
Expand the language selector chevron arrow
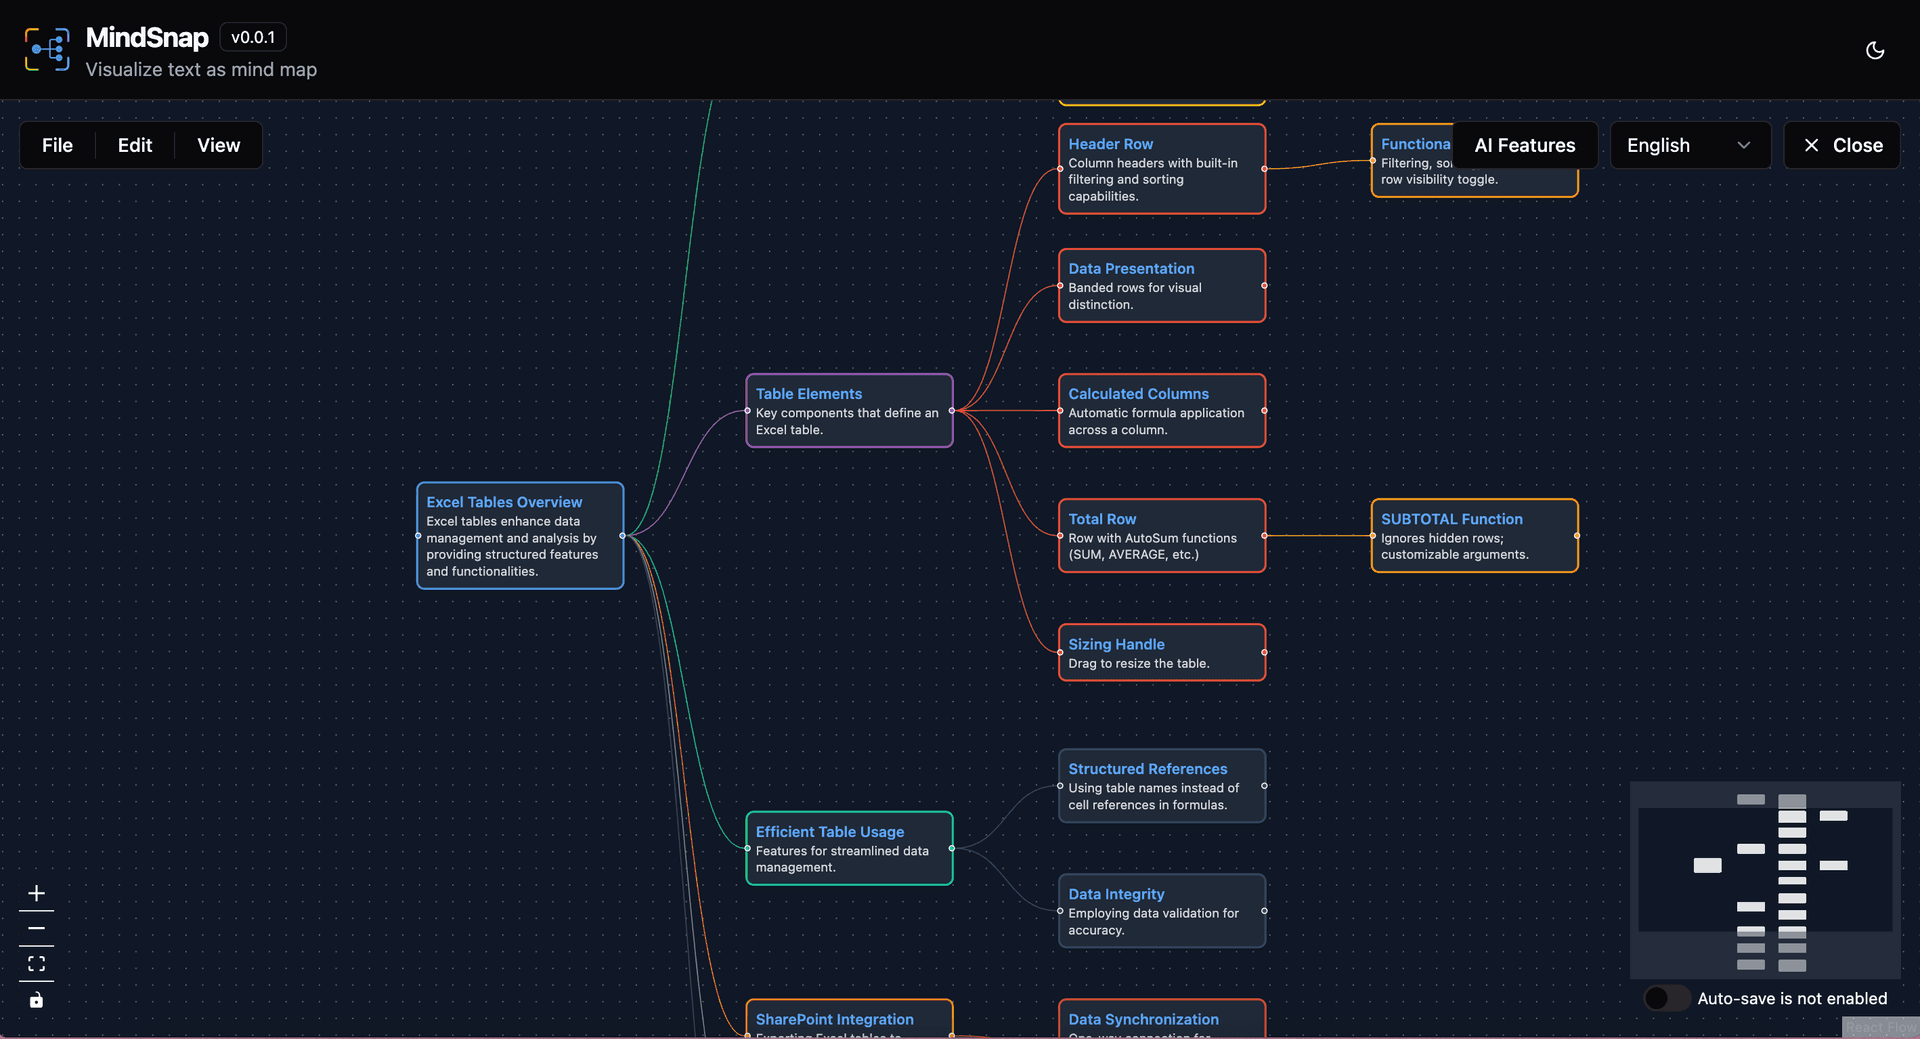point(1744,145)
